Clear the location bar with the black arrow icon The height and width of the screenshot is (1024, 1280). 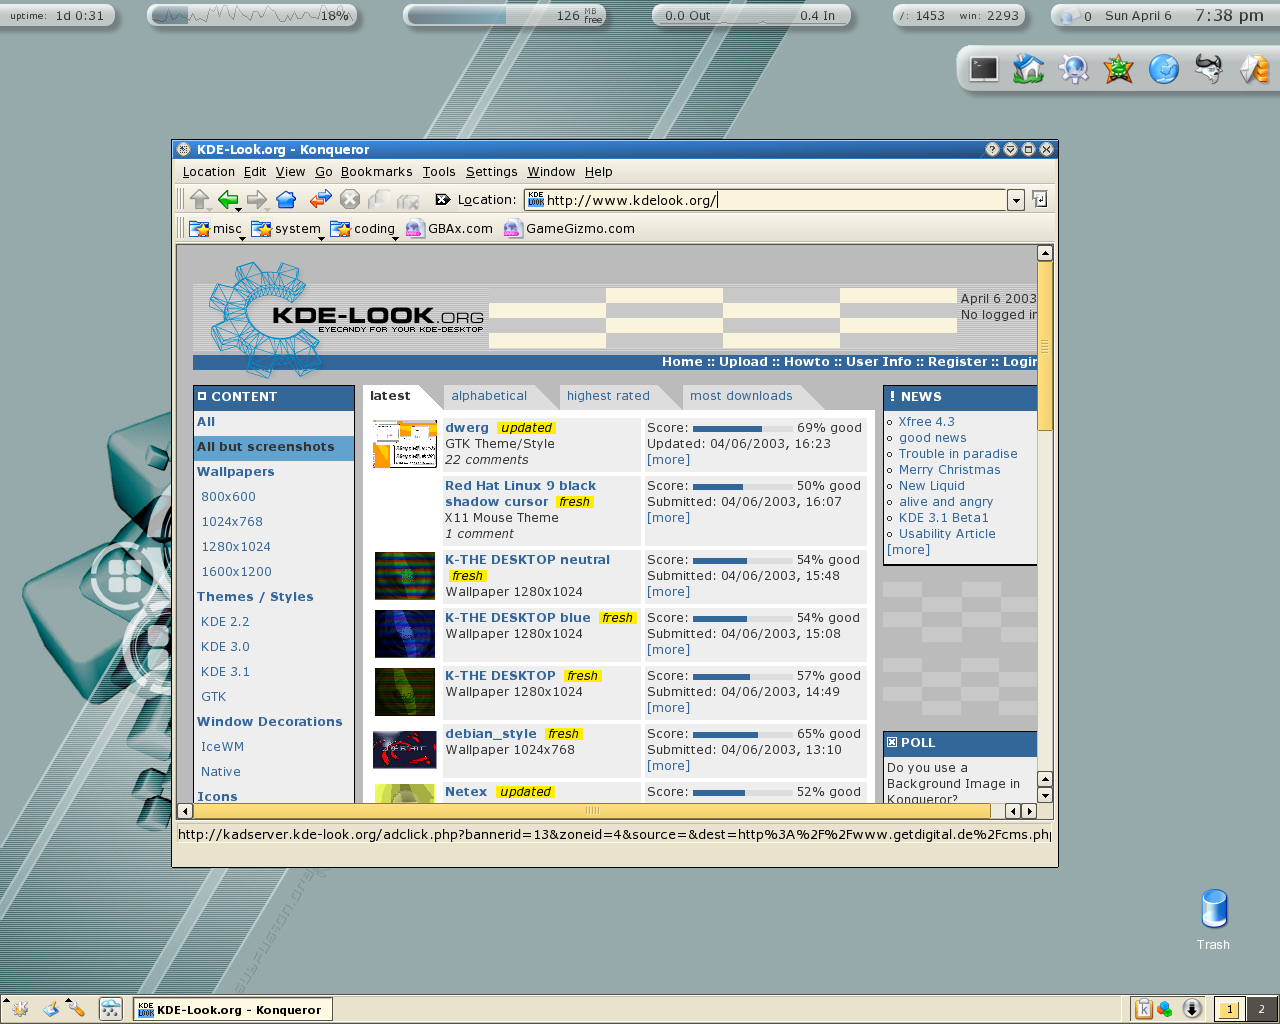pos(443,200)
